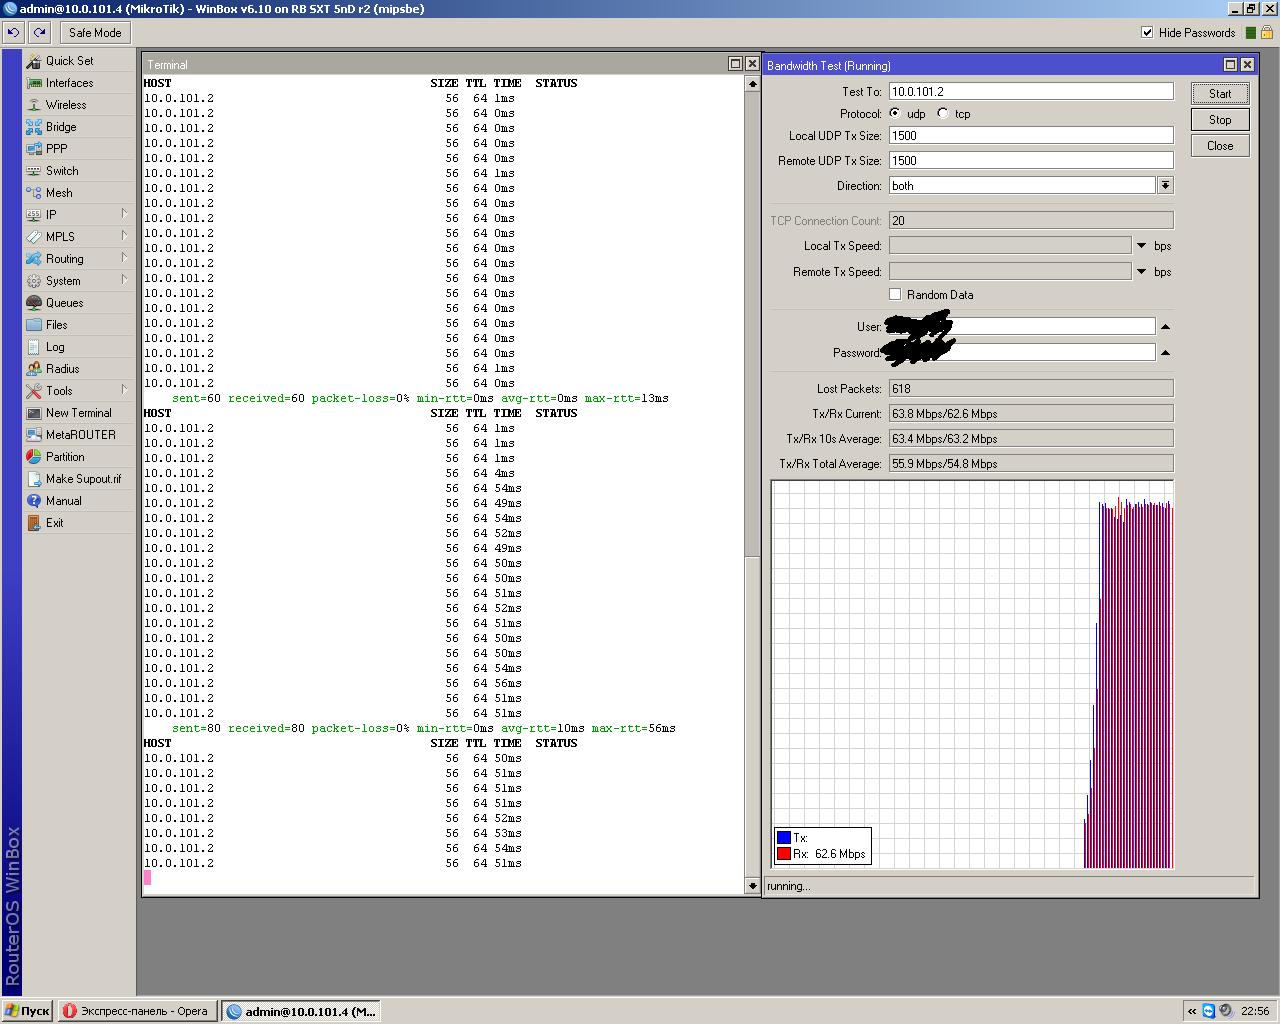Open the Interfaces menu item
Image resolution: width=1280 pixels, height=1024 pixels.
[69, 83]
